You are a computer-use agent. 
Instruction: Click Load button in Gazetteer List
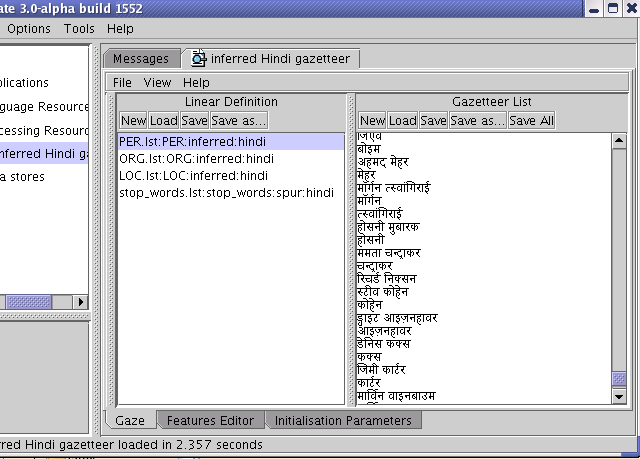pos(403,121)
